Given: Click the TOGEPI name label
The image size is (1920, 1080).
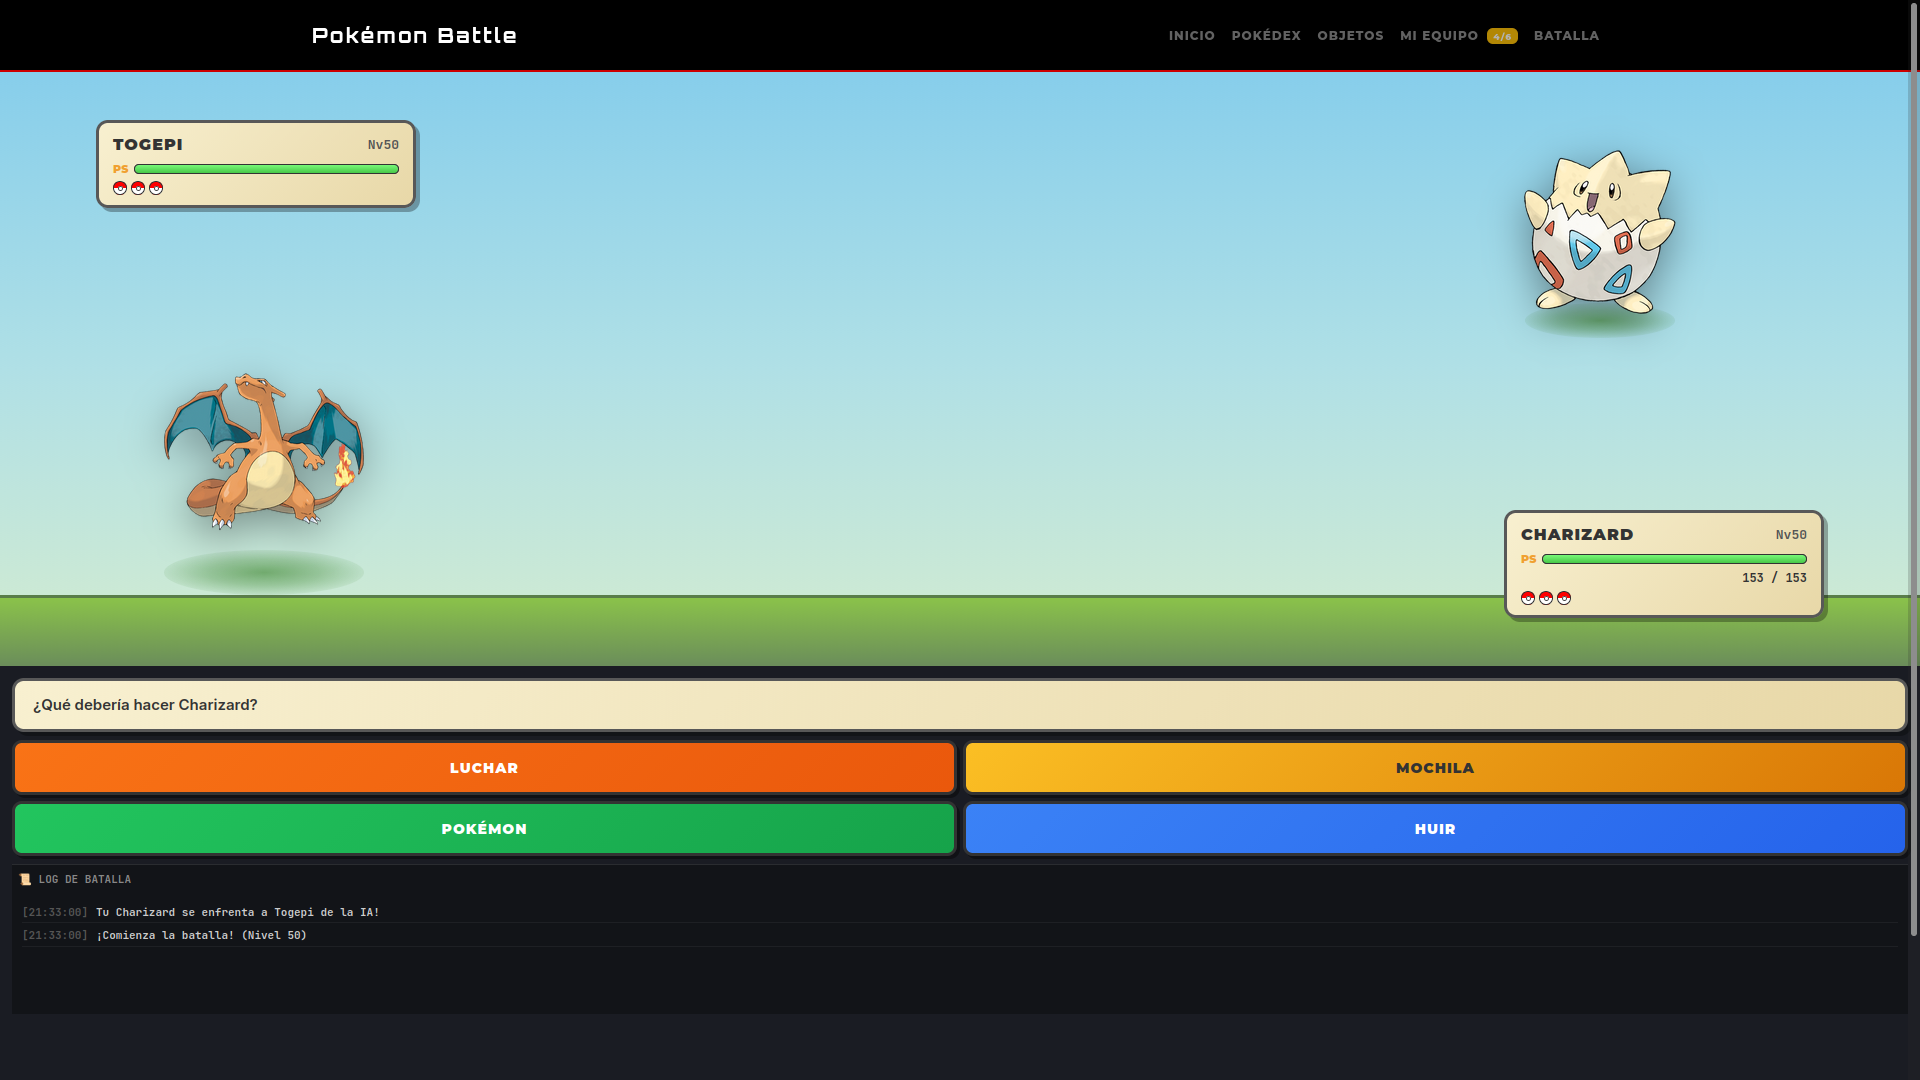Looking at the screenshot, I should [148, 145].
